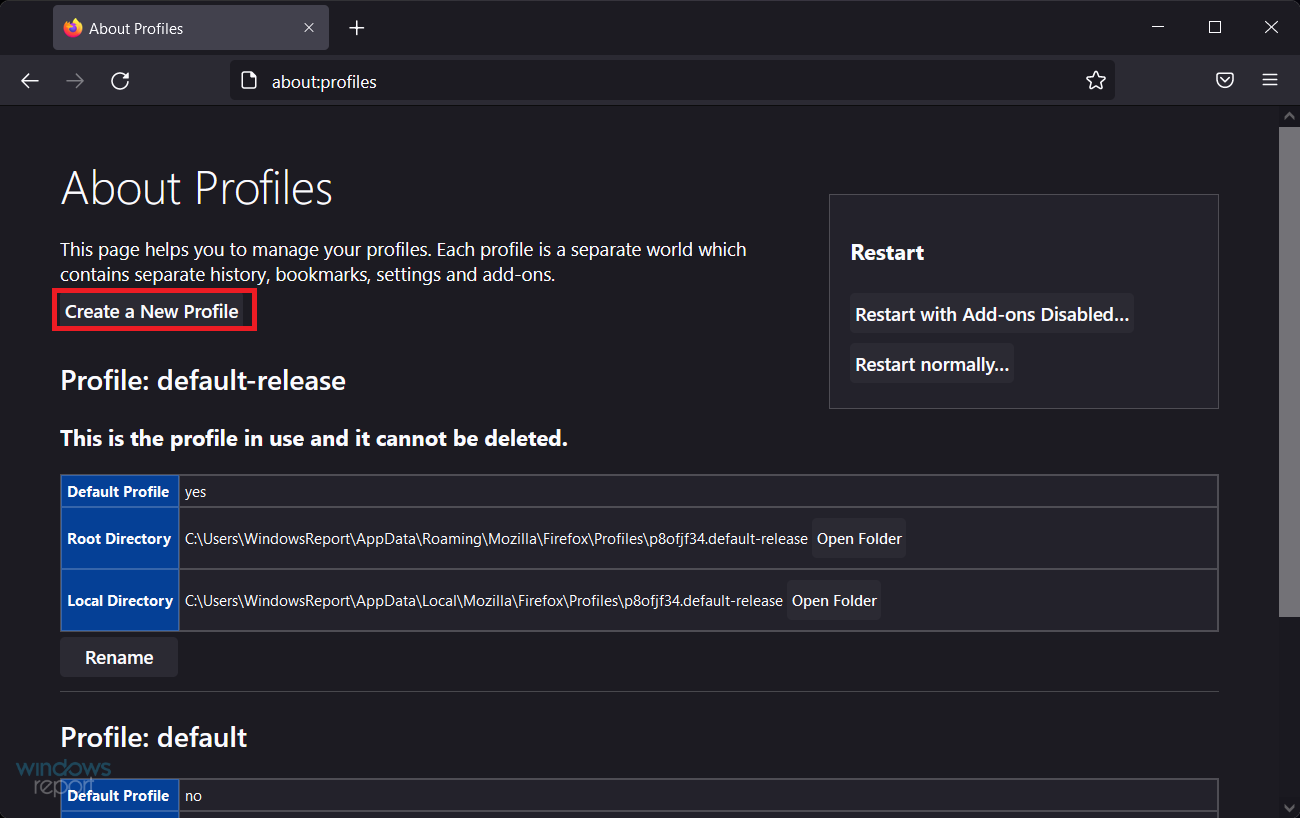Open a new tab with plus icon
Screen dimensions: 1300x818
[357, 28]
